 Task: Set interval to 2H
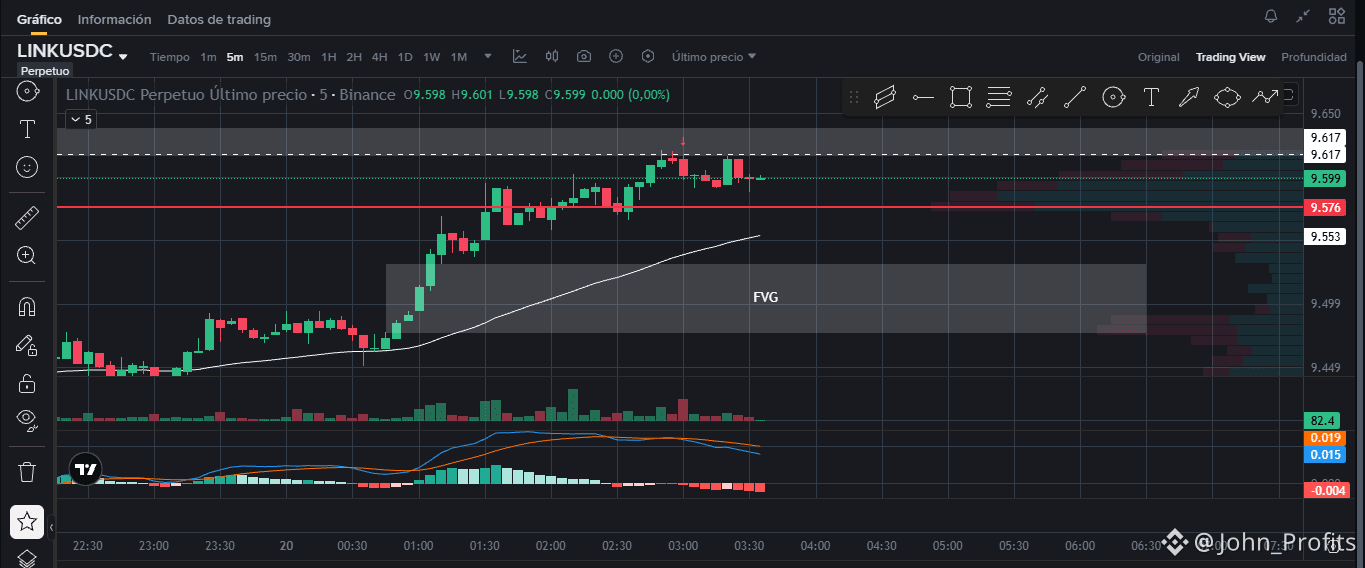click(354, 57)
